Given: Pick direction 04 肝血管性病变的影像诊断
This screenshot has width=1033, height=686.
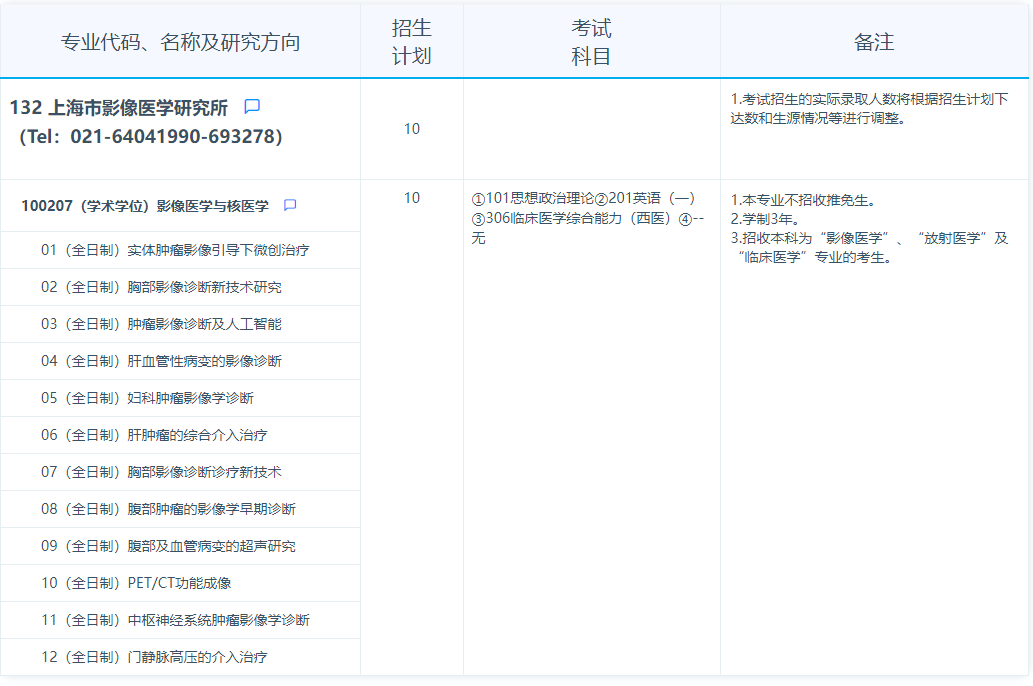Looking at the screenshot, I should (161, 361).
